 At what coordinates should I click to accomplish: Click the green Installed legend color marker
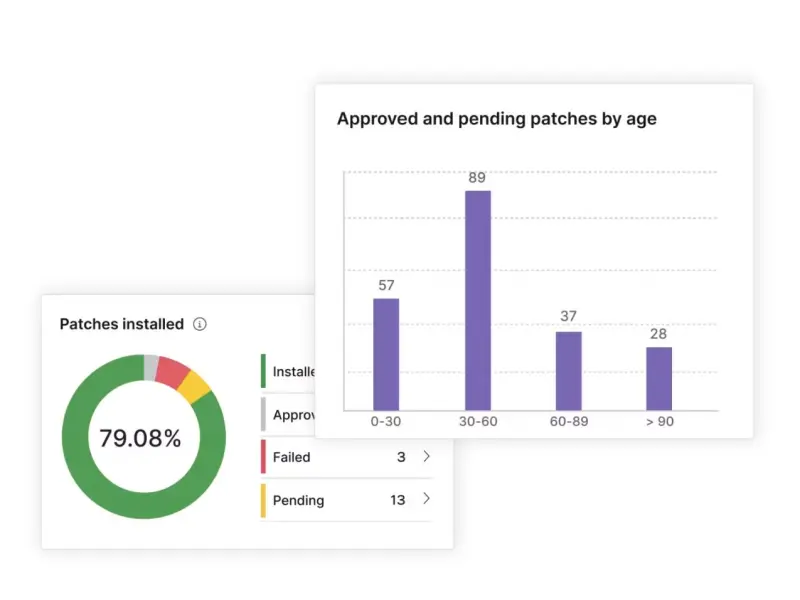(x=263, y=371)
